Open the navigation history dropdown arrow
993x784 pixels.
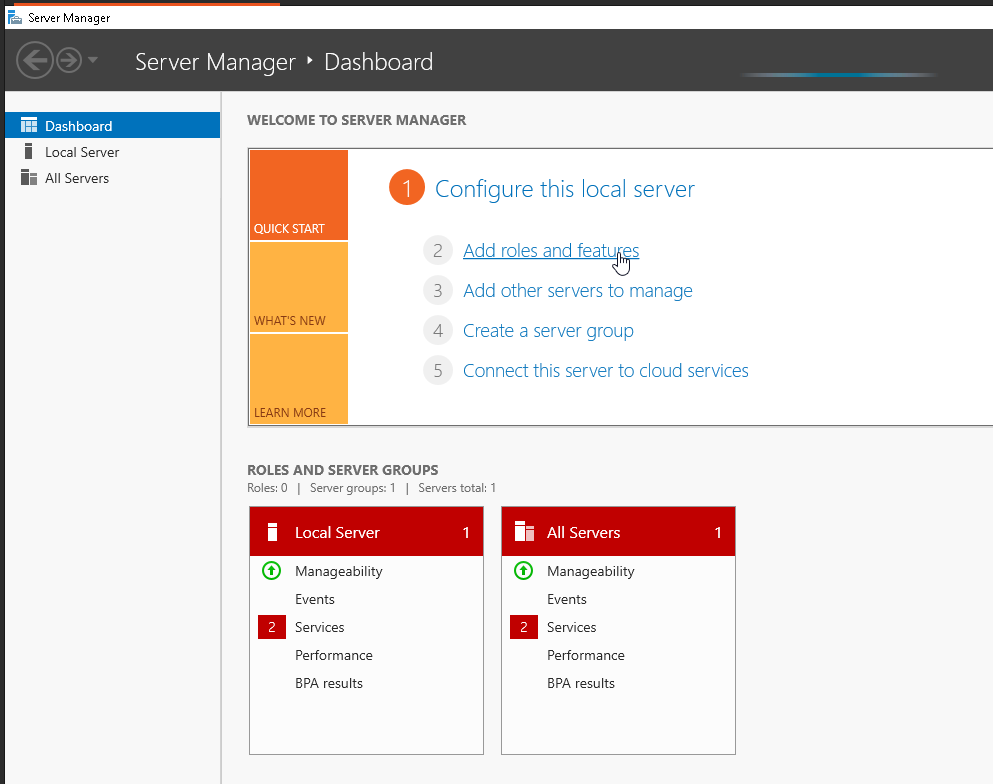click(93, 61)
